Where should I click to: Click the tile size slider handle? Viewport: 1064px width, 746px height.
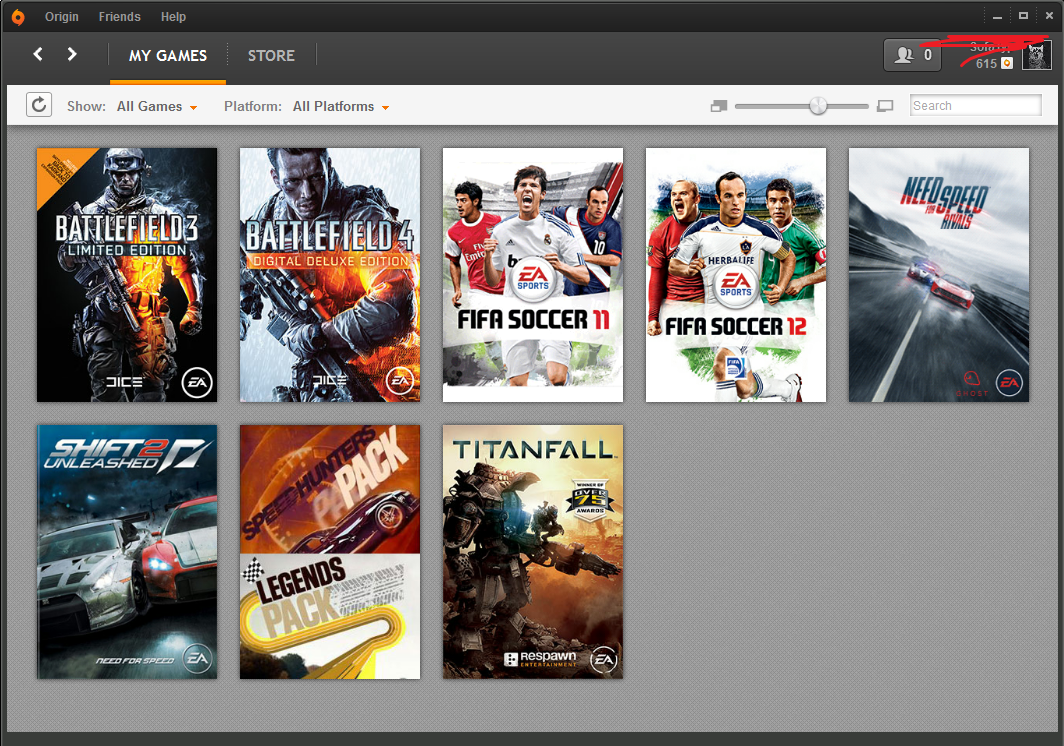coord(818,106)
